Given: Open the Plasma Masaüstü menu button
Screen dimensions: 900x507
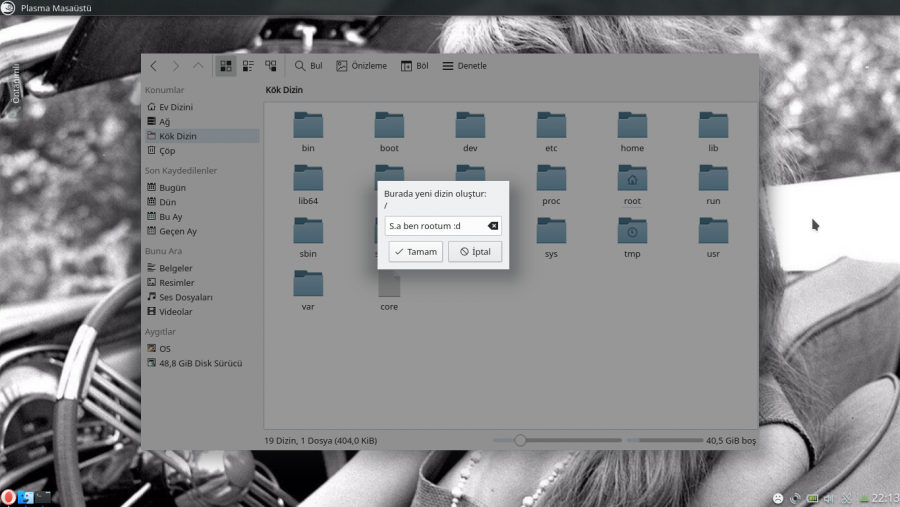Looking at the screenshot, I should pyautogui.click(x=7, y=7).
